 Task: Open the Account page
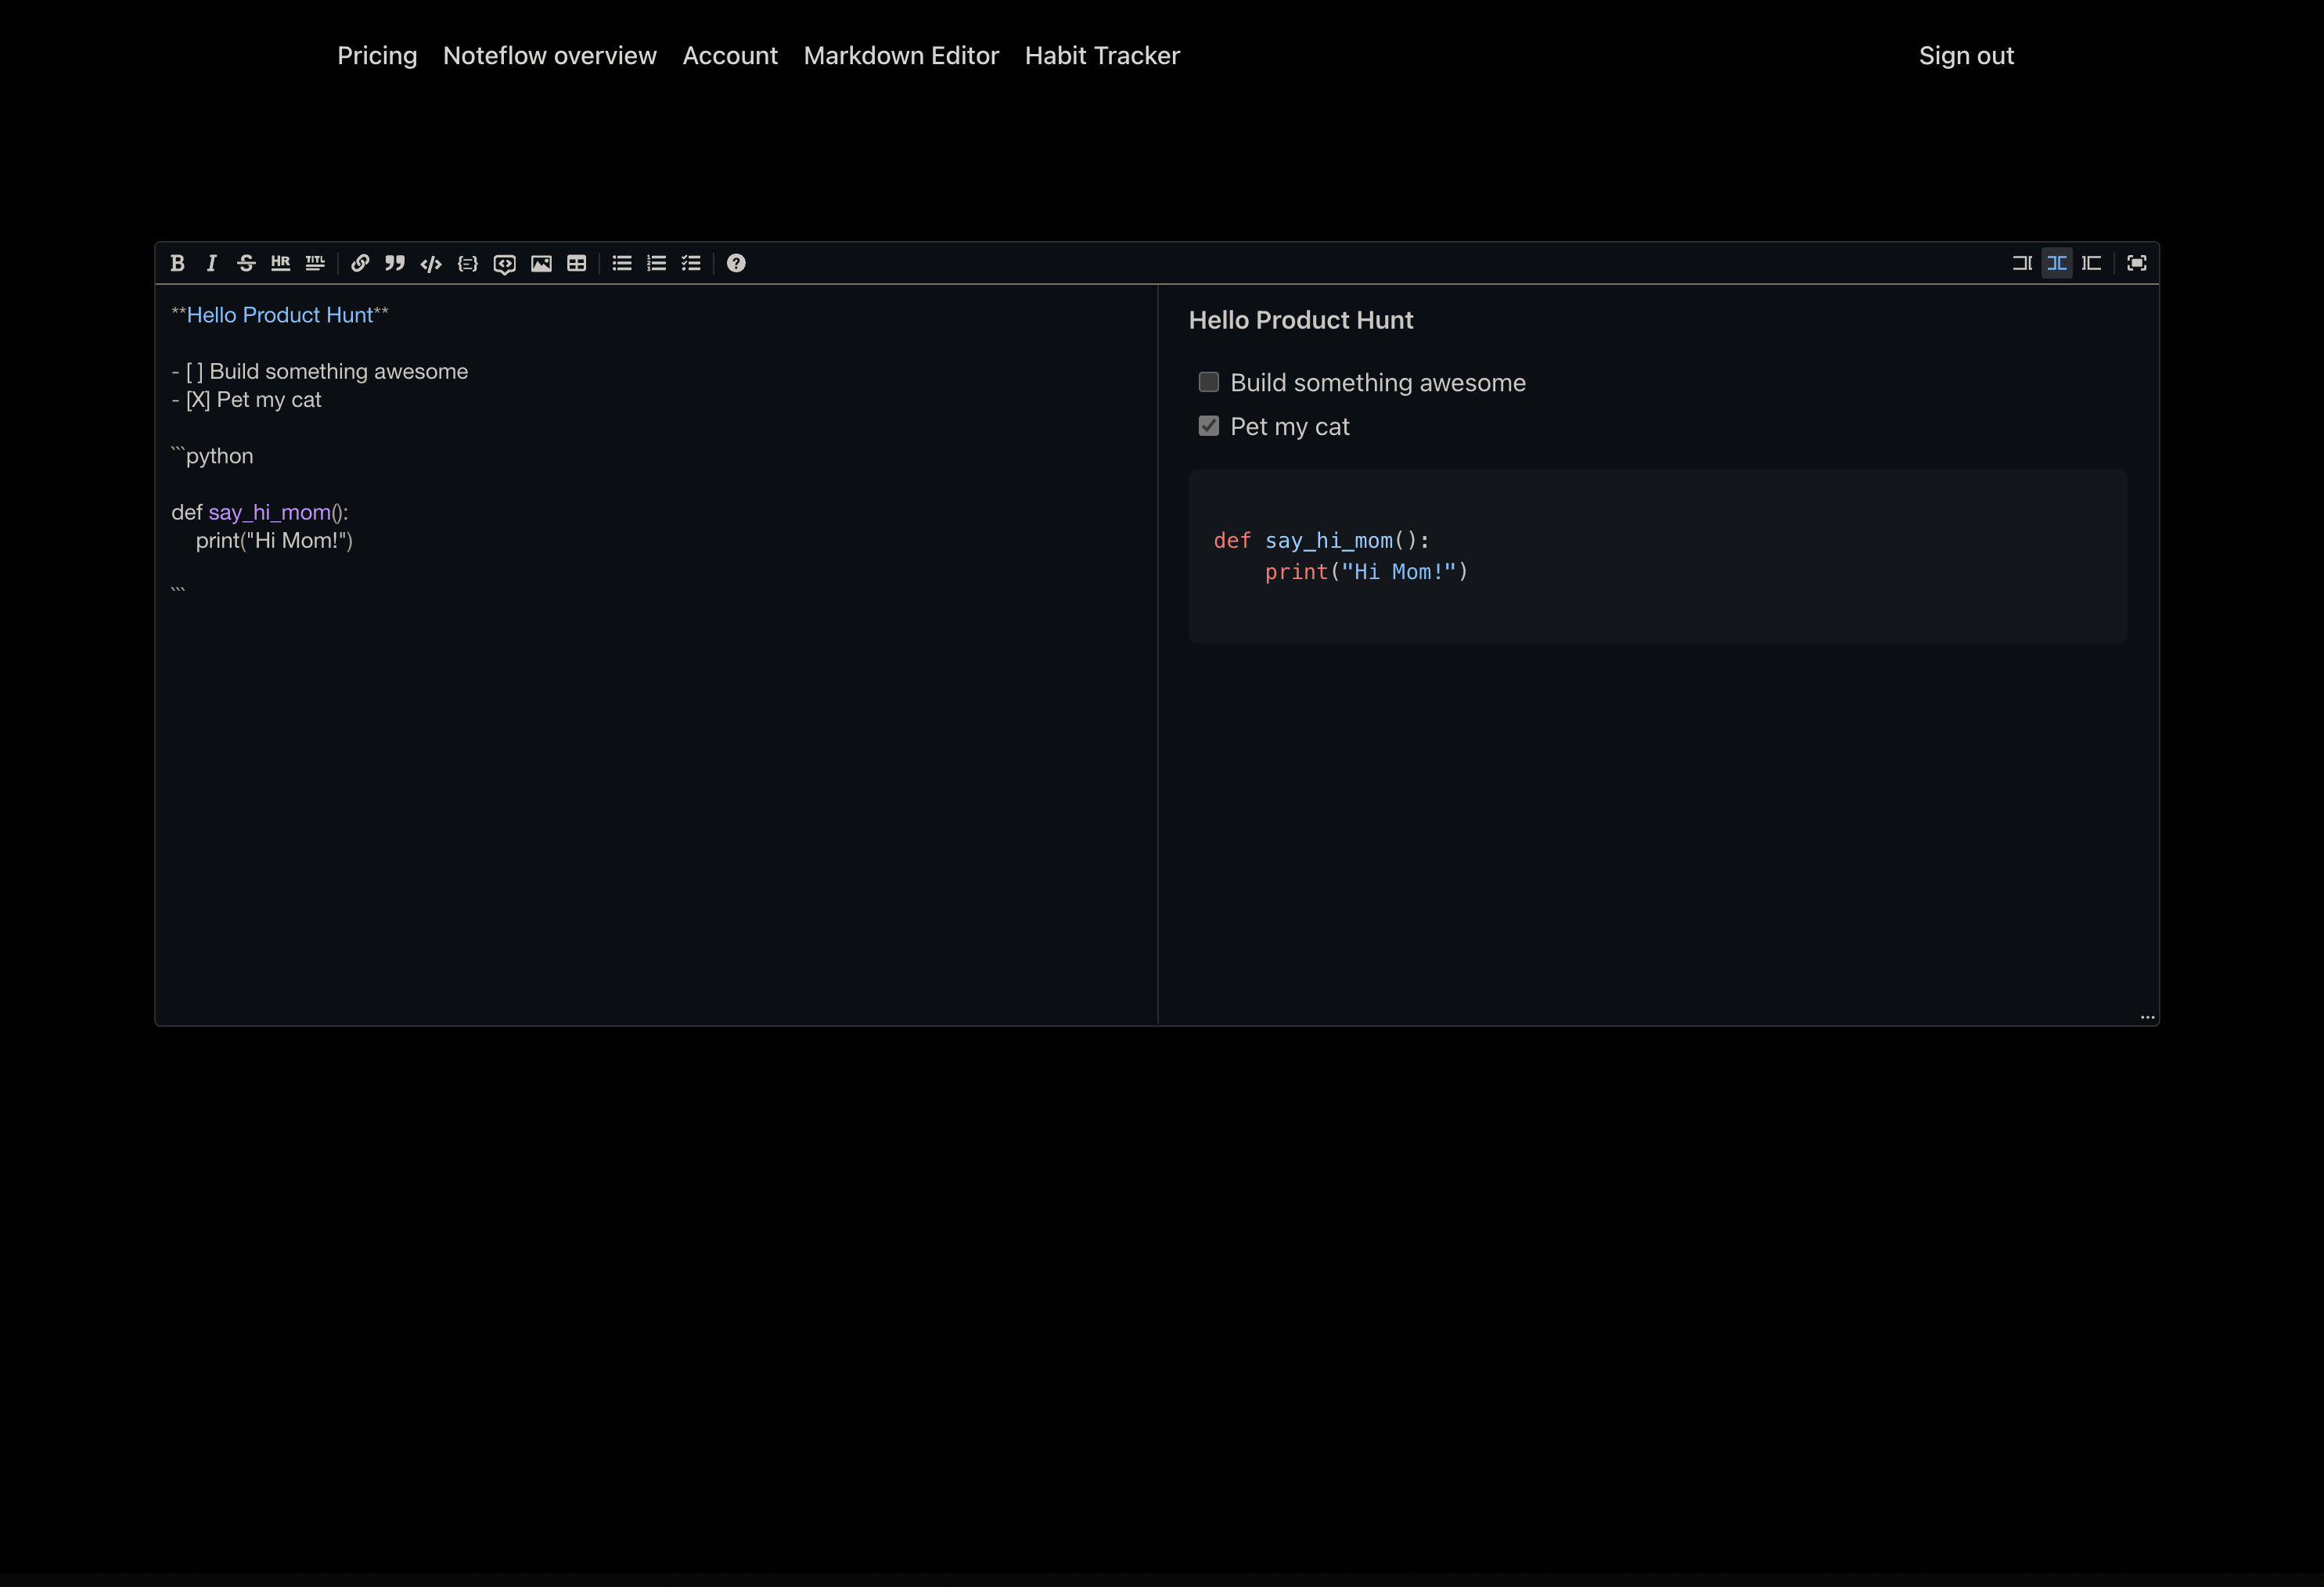730,56
